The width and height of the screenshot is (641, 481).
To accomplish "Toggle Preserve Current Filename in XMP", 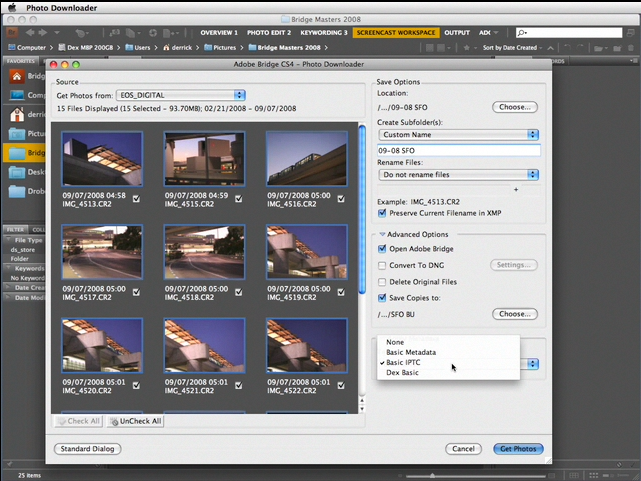I will [x=382, y=213].
